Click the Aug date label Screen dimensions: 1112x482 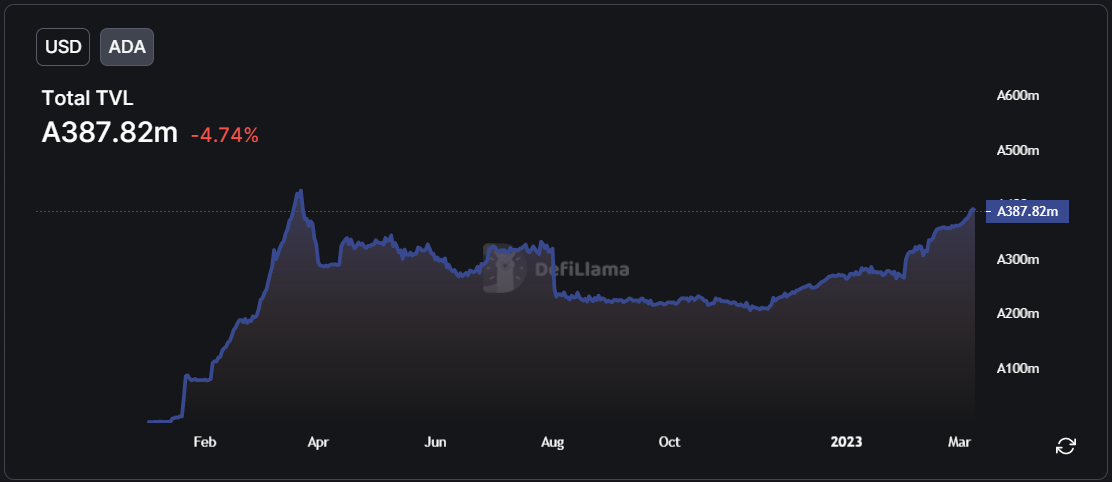tap(552, 442)
